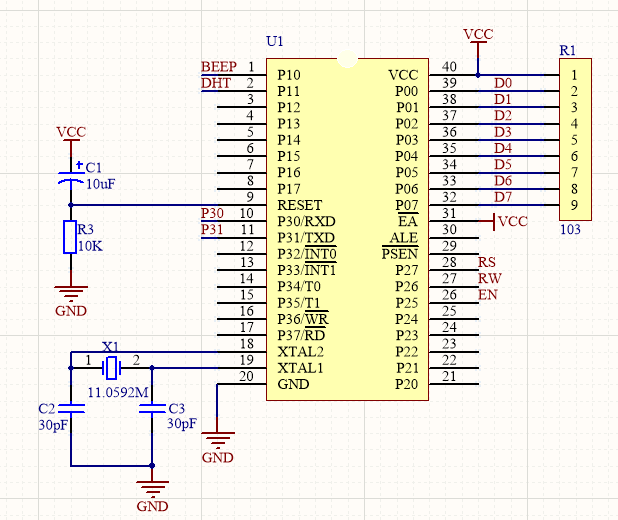Select the C3 designator text
Screen dimensions: 618x520
click(176, 408)
